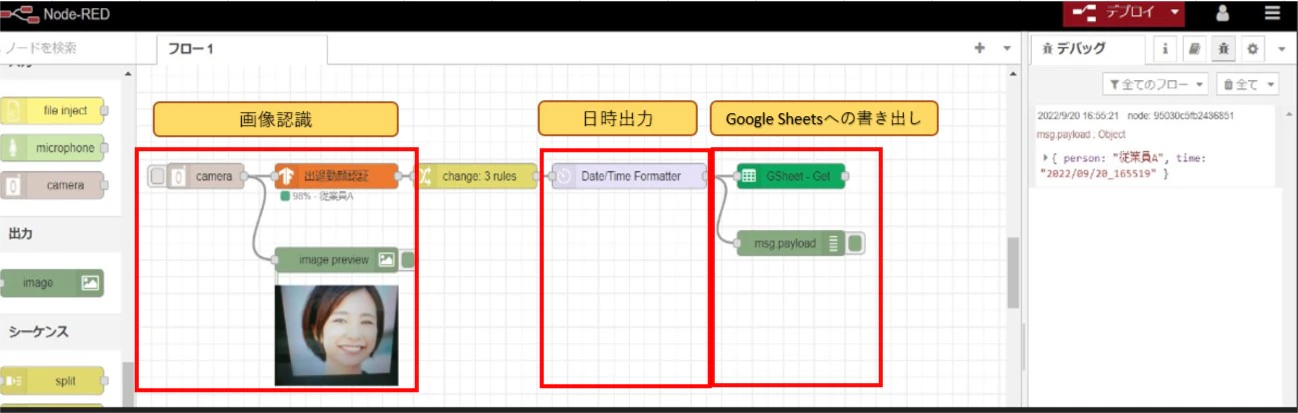Focus the node search field
This screenshot has width=1298, height=413.
[x=66, y=48]
